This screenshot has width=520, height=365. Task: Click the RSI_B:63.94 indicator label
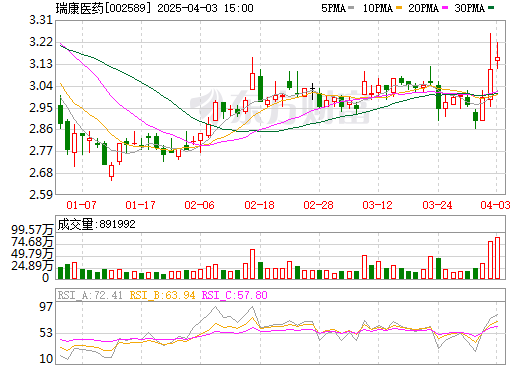click(x=162, y=295)
